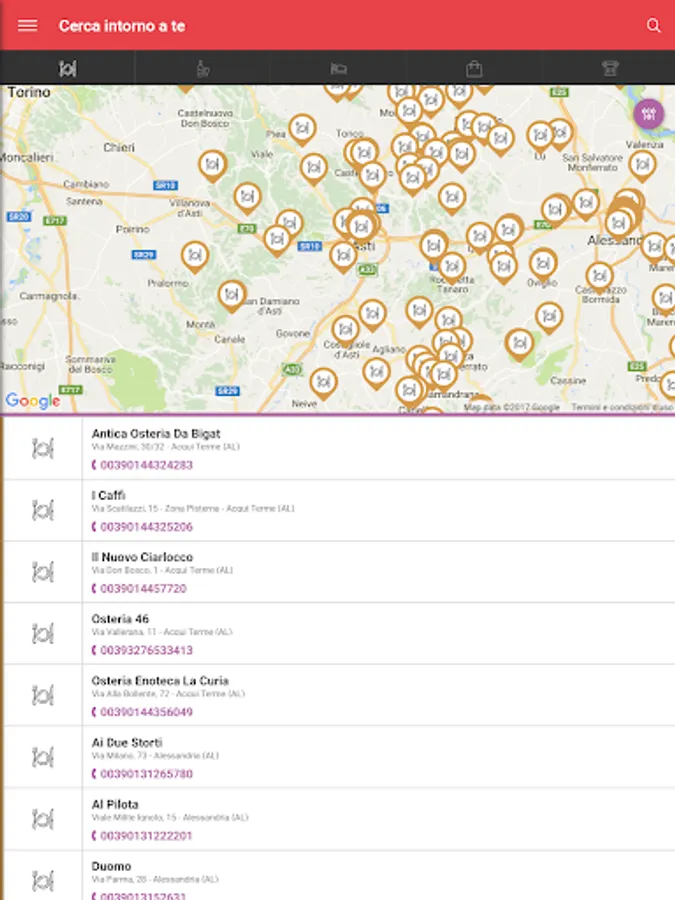
Task: Click restaurant icon beside I Caffi
Action: (42, 510)
